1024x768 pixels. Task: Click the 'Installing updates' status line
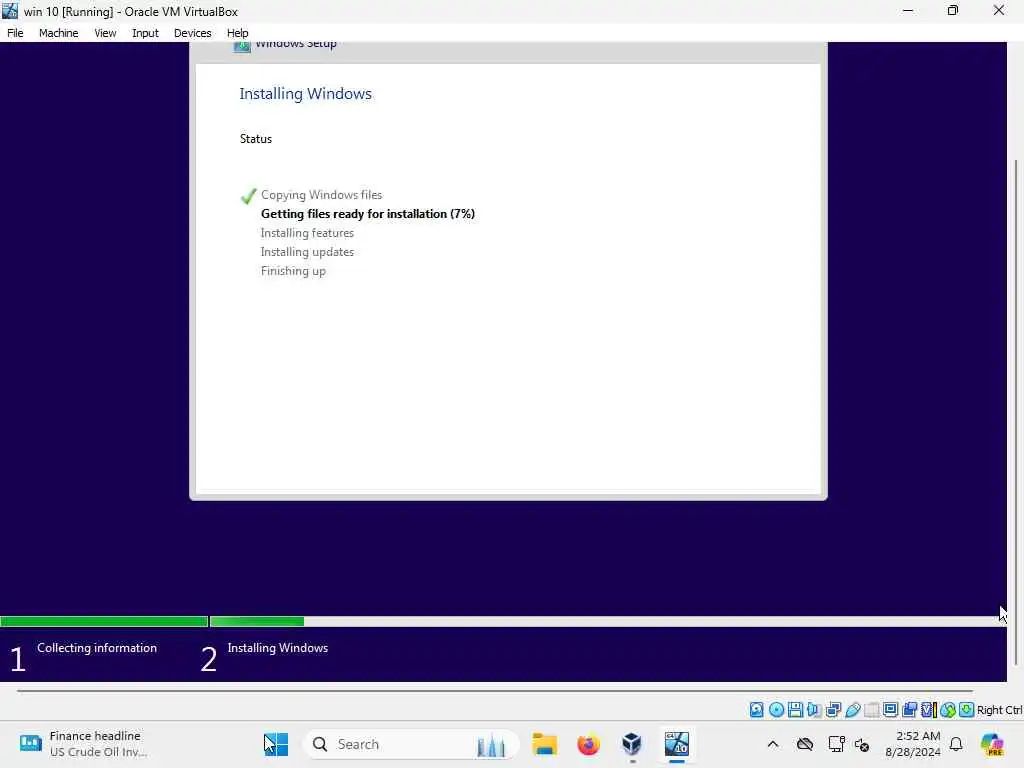tap(307, 251)
